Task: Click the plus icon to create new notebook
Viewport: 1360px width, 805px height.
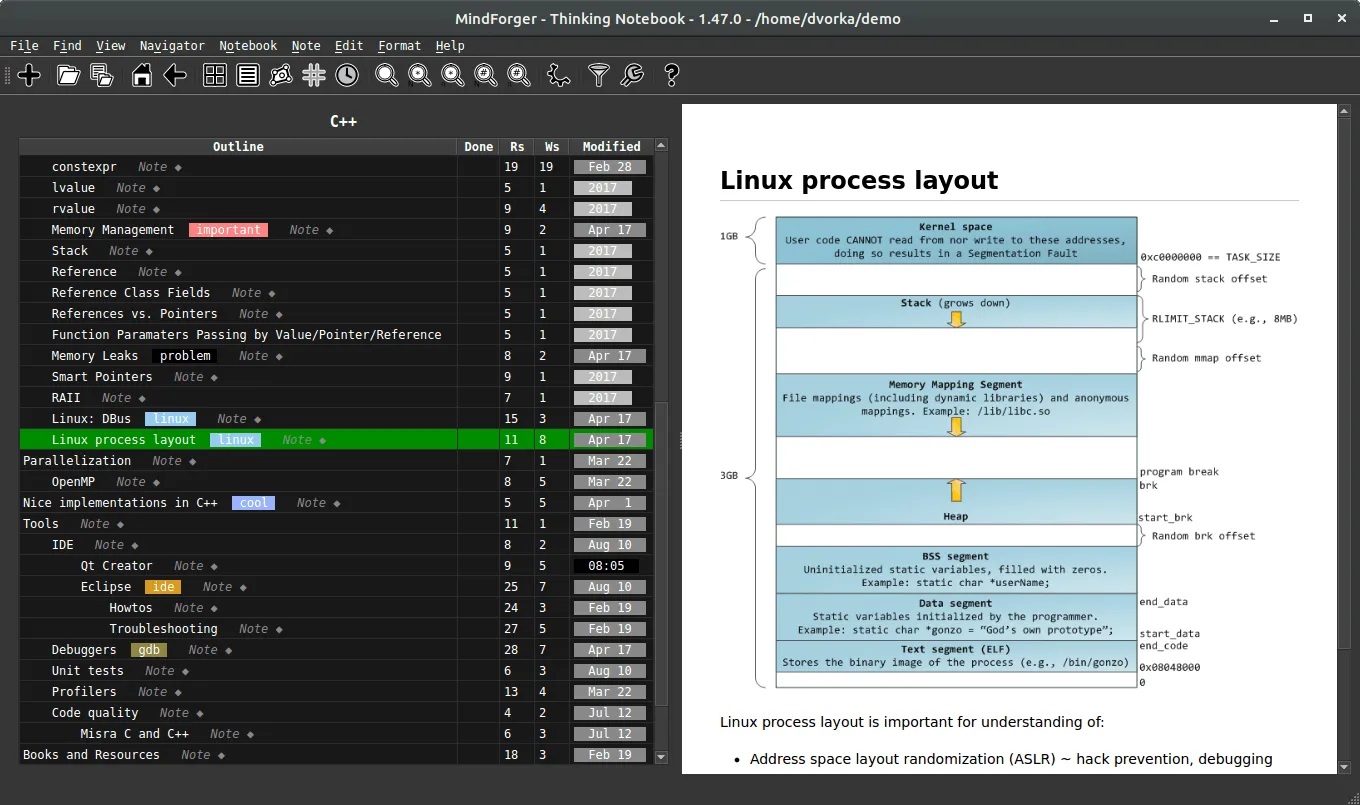Action: [x=29, y=75]
